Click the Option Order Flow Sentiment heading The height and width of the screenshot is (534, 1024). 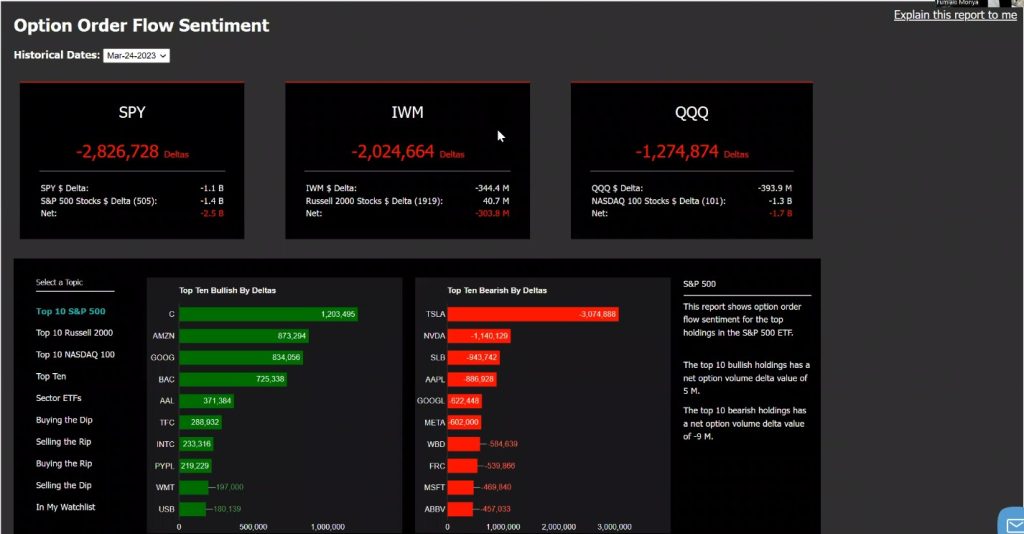click(141, 25)
